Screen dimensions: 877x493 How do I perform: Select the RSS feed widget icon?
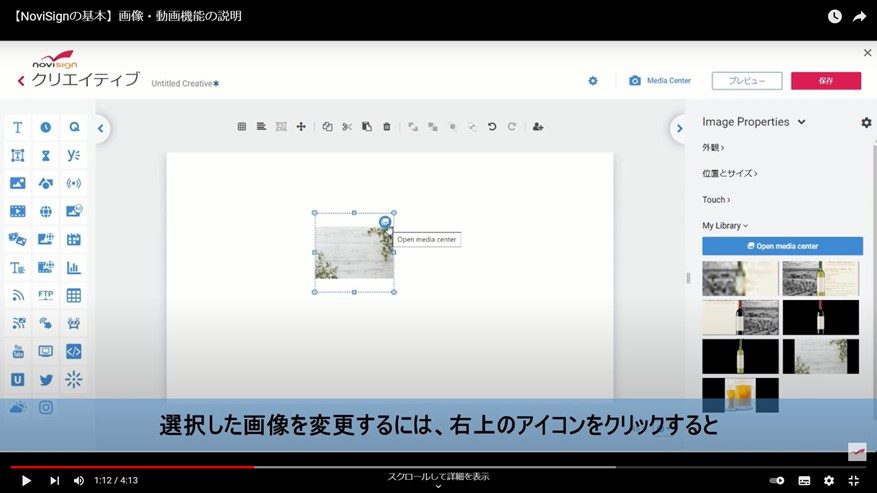tap(18, 295)
